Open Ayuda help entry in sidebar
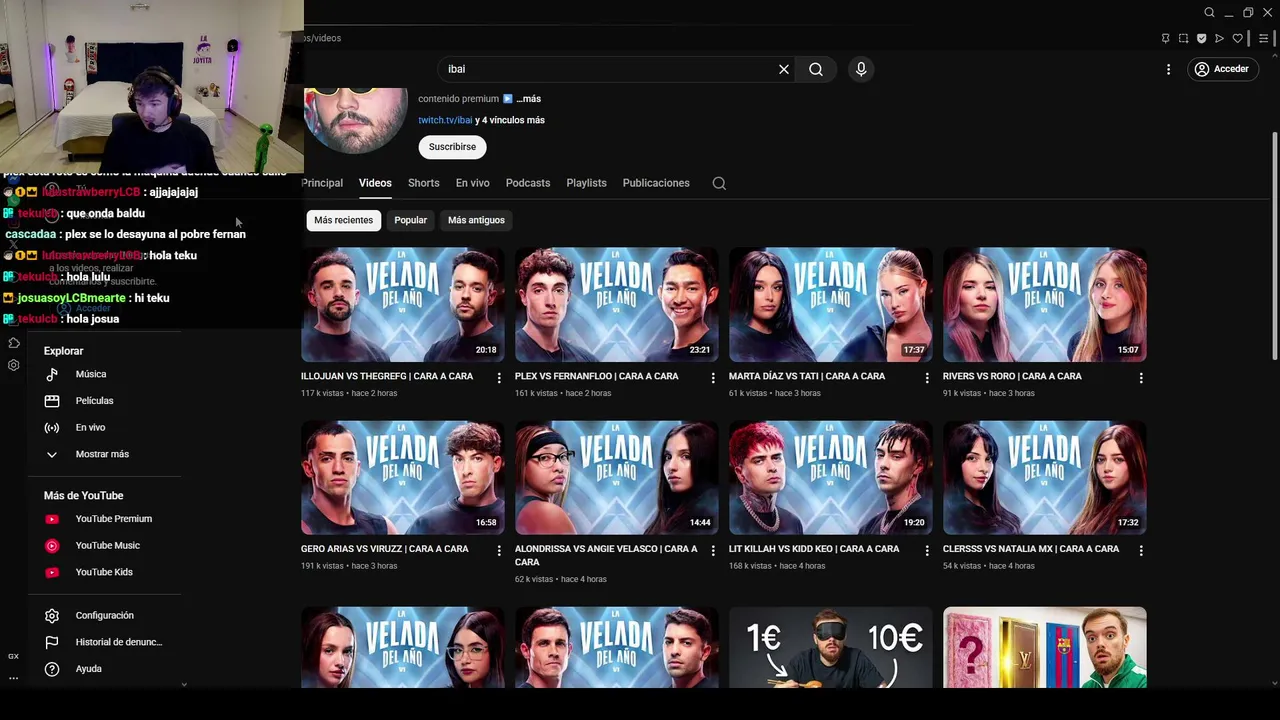Viewport: 1280px width, 720px height. [x=88, y=669]
